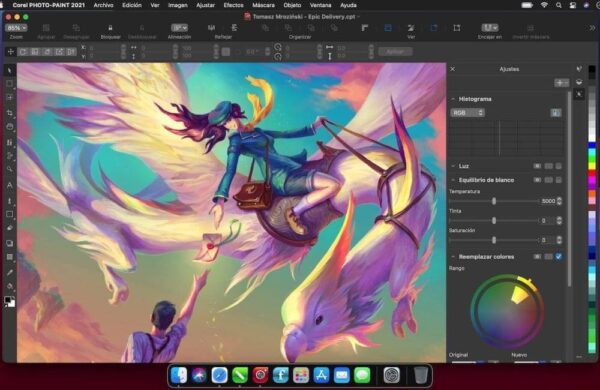Click the histogram export button beside RGB
The height and width of the screenshot is (390, 600).
(556, 113)
